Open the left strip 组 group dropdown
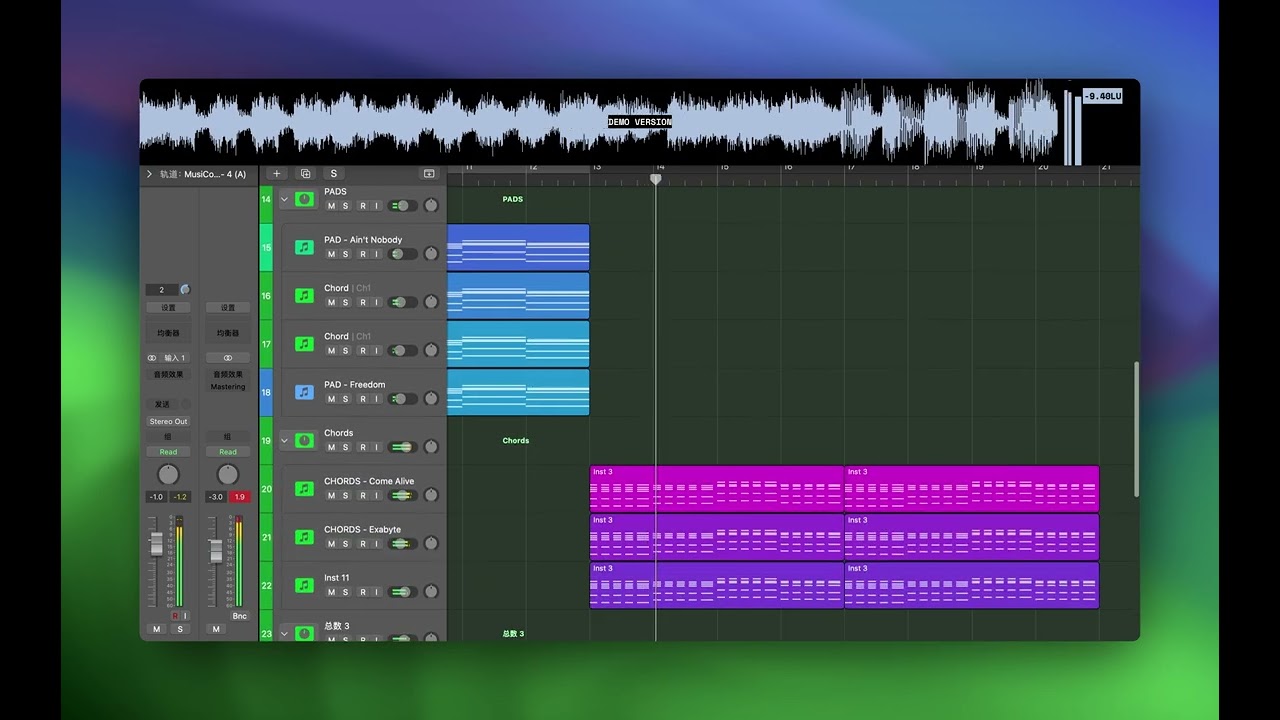 pyautogui.click(x=168, y=437)
